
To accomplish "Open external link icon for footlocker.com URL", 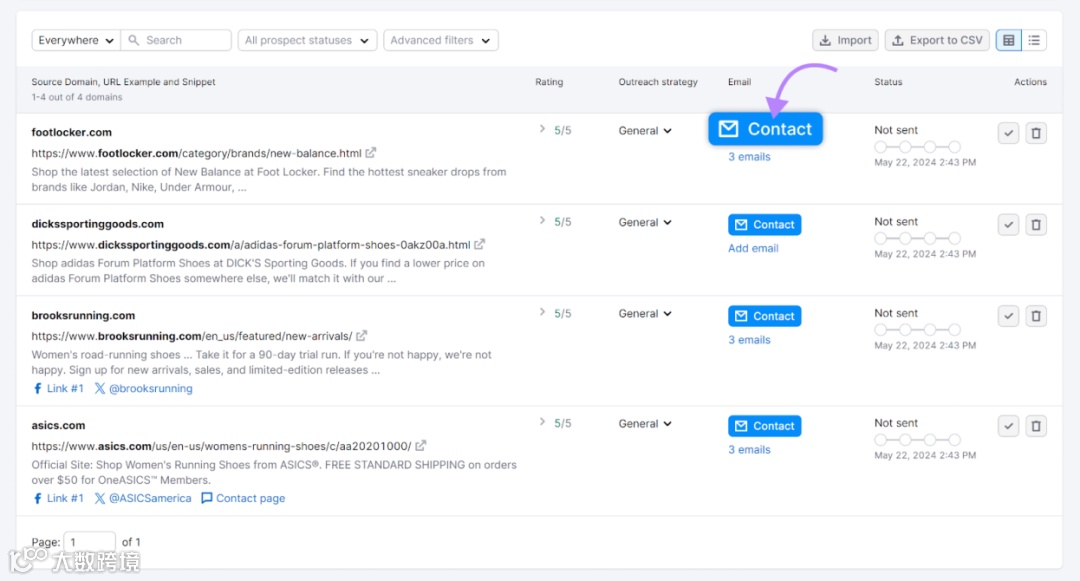I will pos(371,153).
